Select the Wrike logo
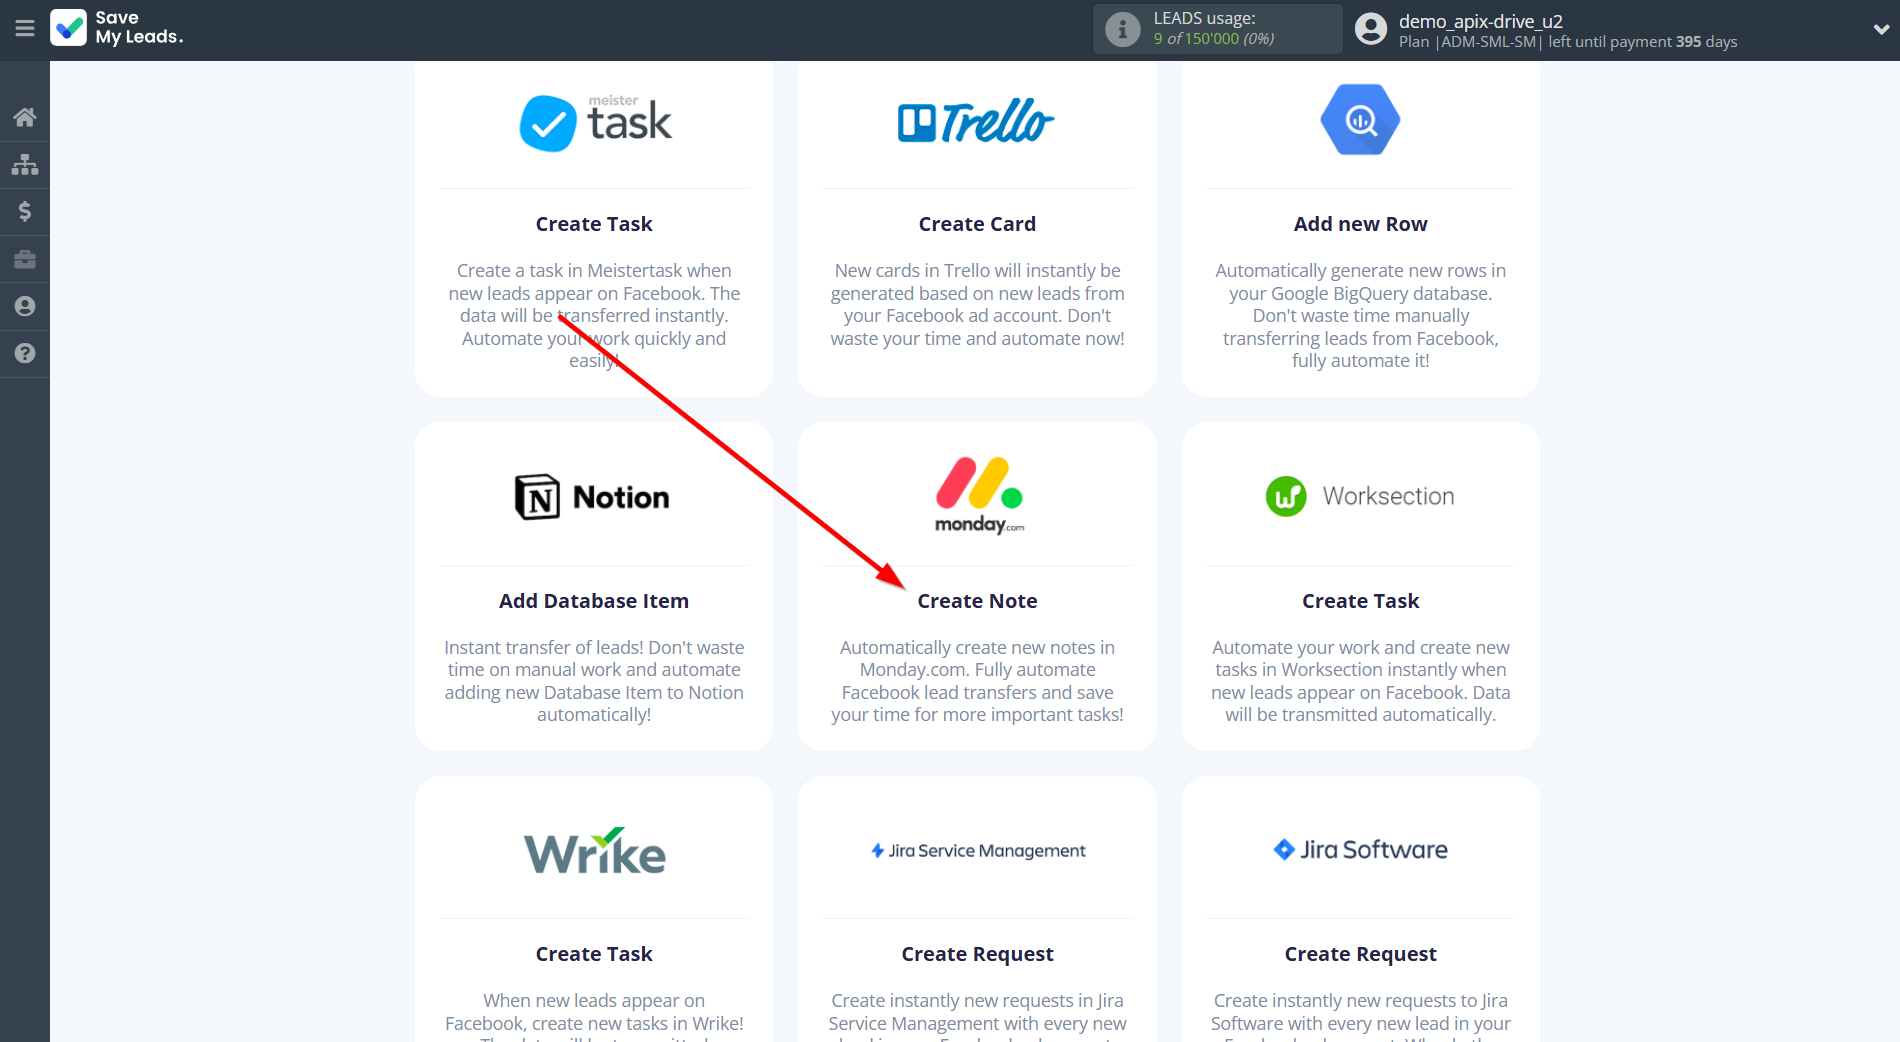This screenshot has height=1042, width=1900. [593, 849]
